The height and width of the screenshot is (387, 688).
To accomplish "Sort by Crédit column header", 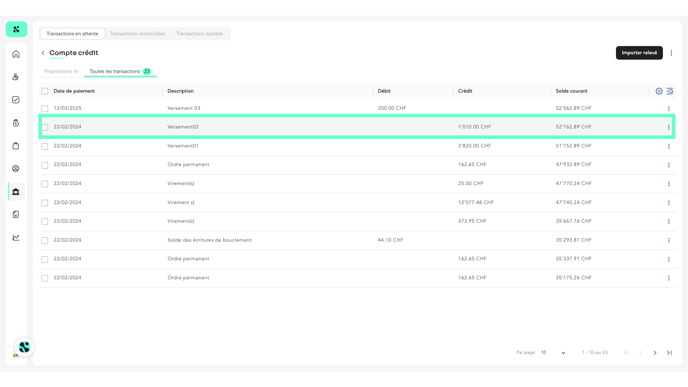I will [x=465, y=91].
